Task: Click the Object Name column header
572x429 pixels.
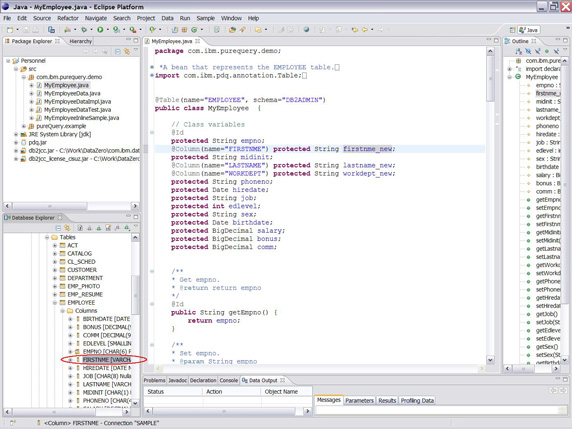Action: pos(286,391)
